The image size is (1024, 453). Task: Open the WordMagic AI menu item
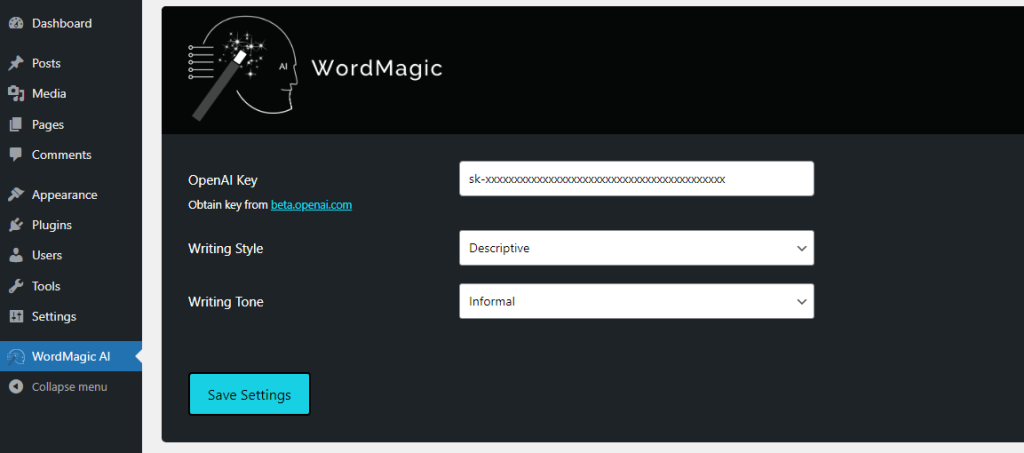(x=71, y=356)
